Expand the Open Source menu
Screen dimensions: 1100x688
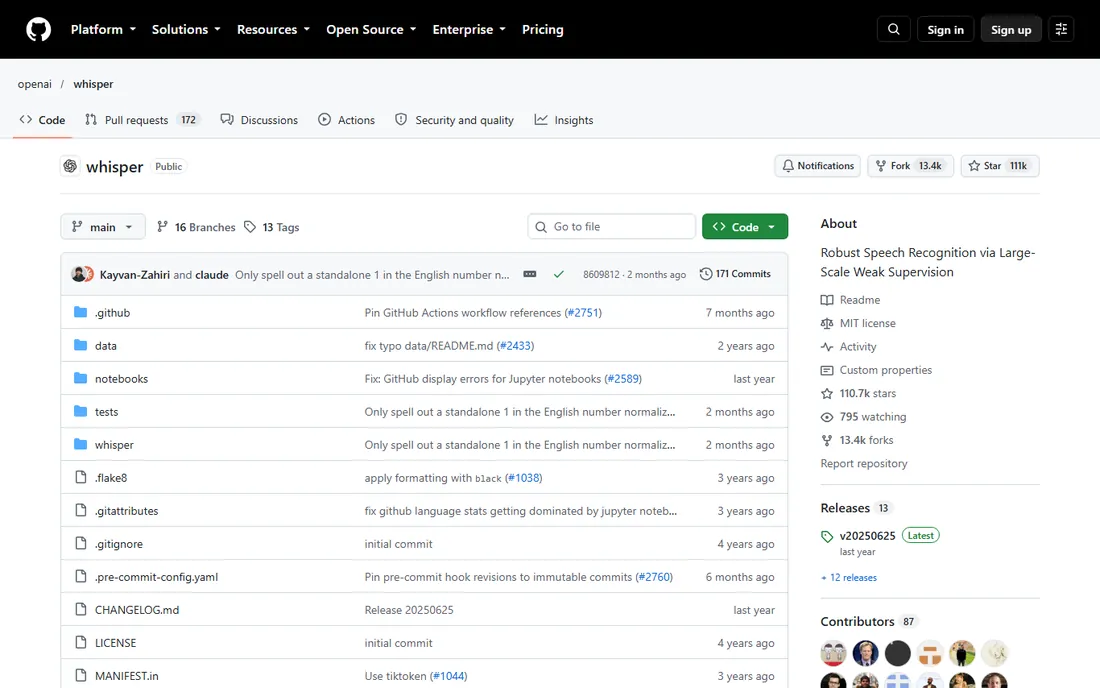[371, 29]
